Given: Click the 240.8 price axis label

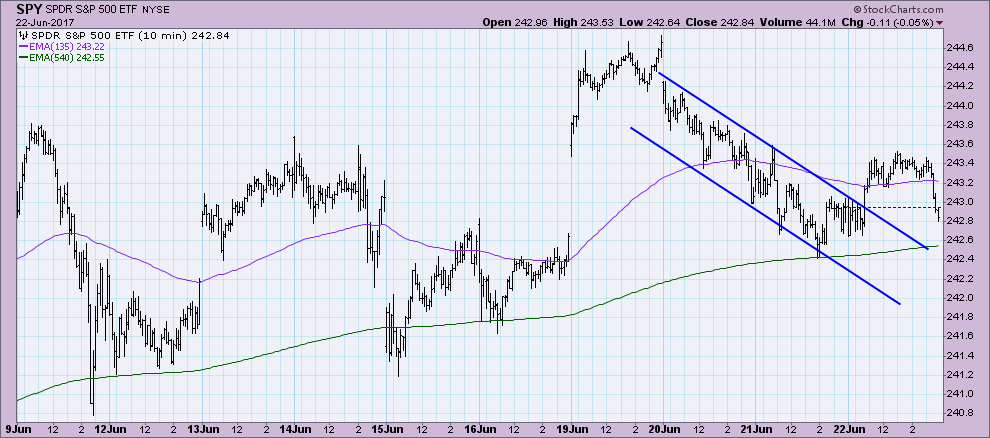Looking at the screenshot, I should [x=960, y=413].
